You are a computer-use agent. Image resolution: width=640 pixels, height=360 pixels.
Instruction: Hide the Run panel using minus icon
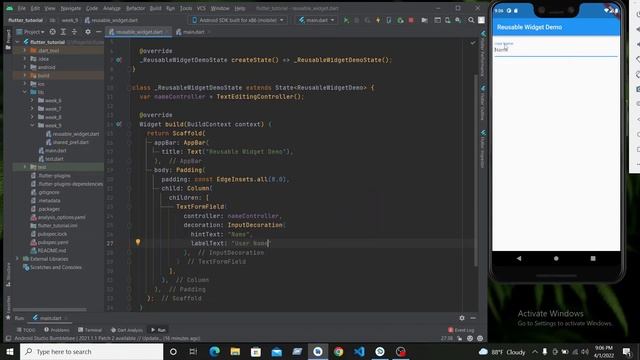tap(473, 318)
